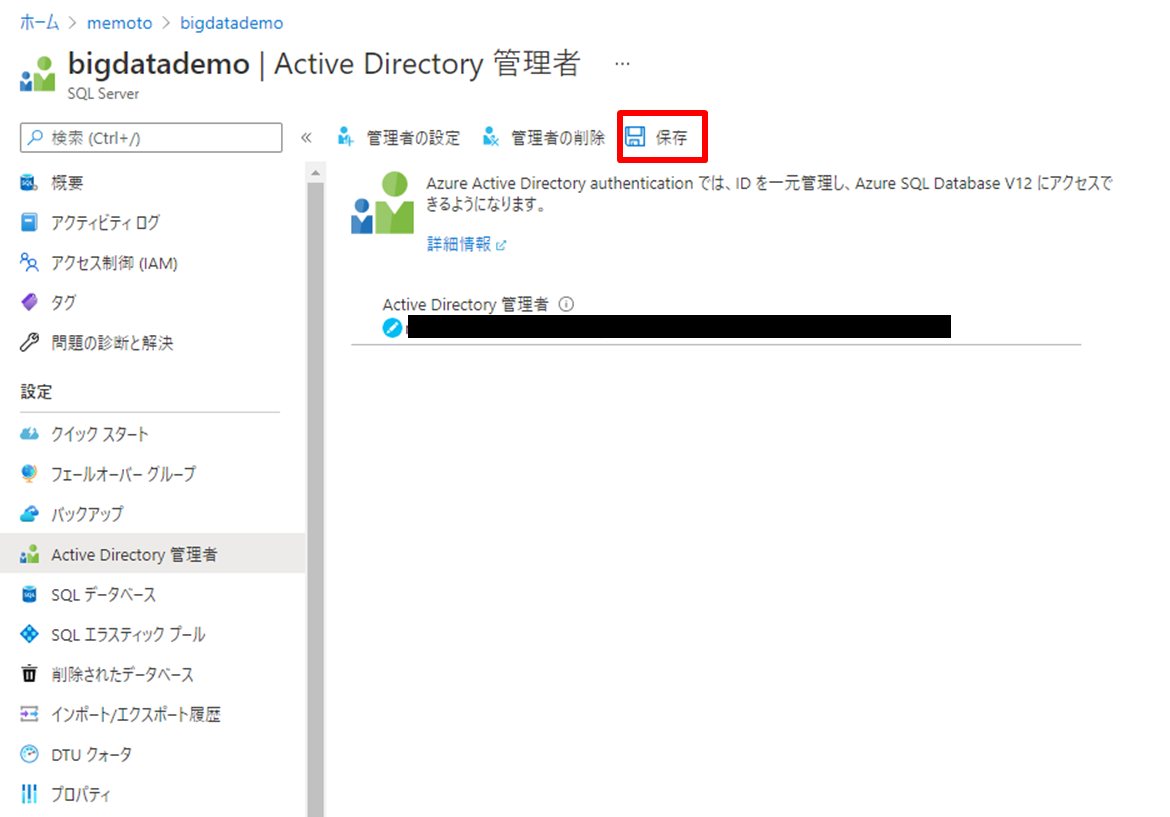Click the DTU クォータ gauge icon
The height and width of the screenshot is (817, 1170).
[x=29, y=754]
